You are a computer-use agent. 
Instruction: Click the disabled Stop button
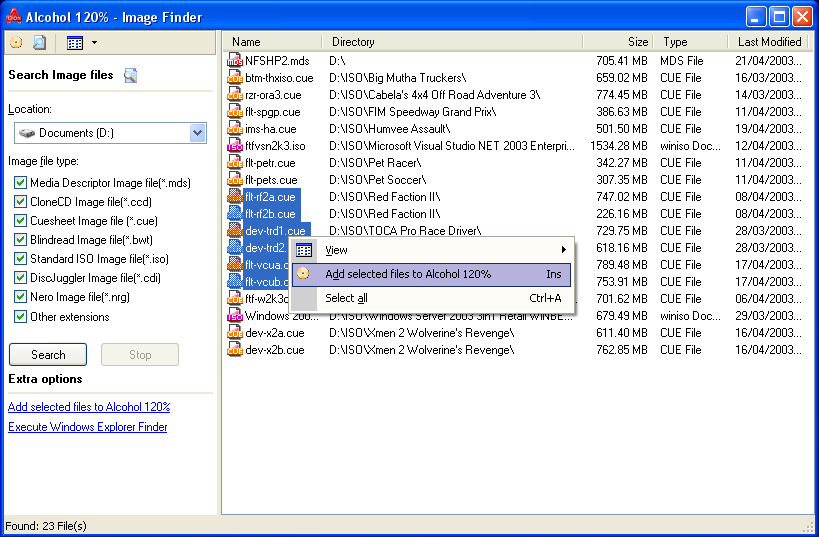point(140,355)
